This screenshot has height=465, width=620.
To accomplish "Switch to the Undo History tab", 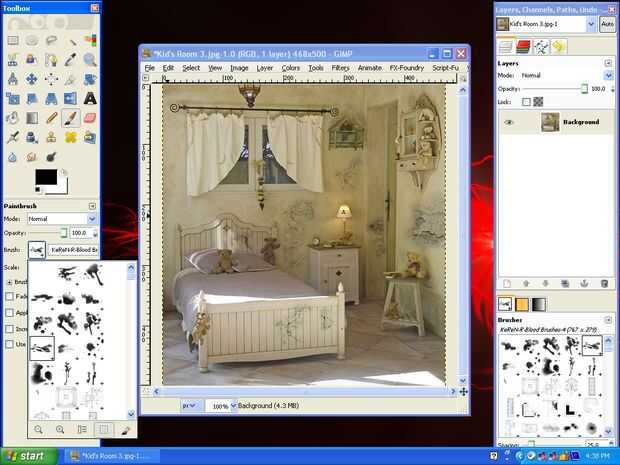I will [x=559, y=47].
